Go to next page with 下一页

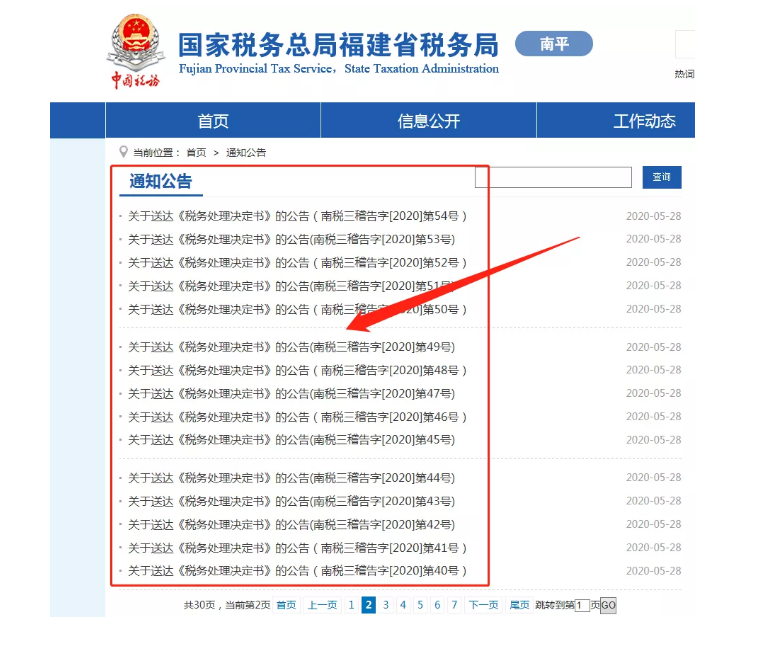pyautogui.click(x=483, y=605)
